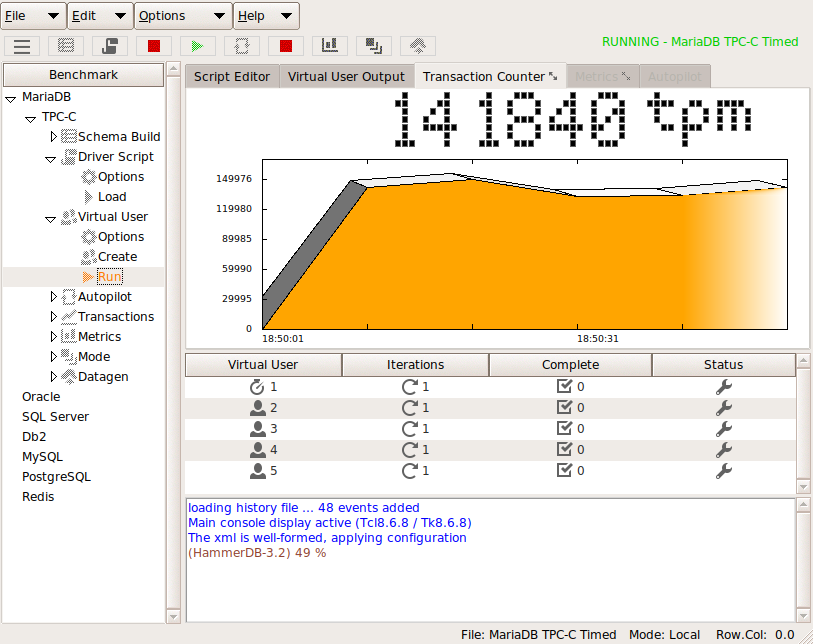The image size is (813, 644).
Task: Click the Status column header
Action: point(723,365)
